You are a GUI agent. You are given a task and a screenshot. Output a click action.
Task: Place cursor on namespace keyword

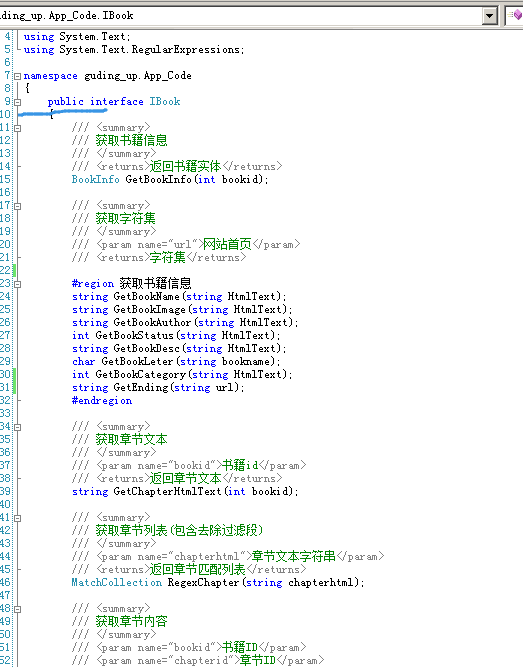pos(51,76)
